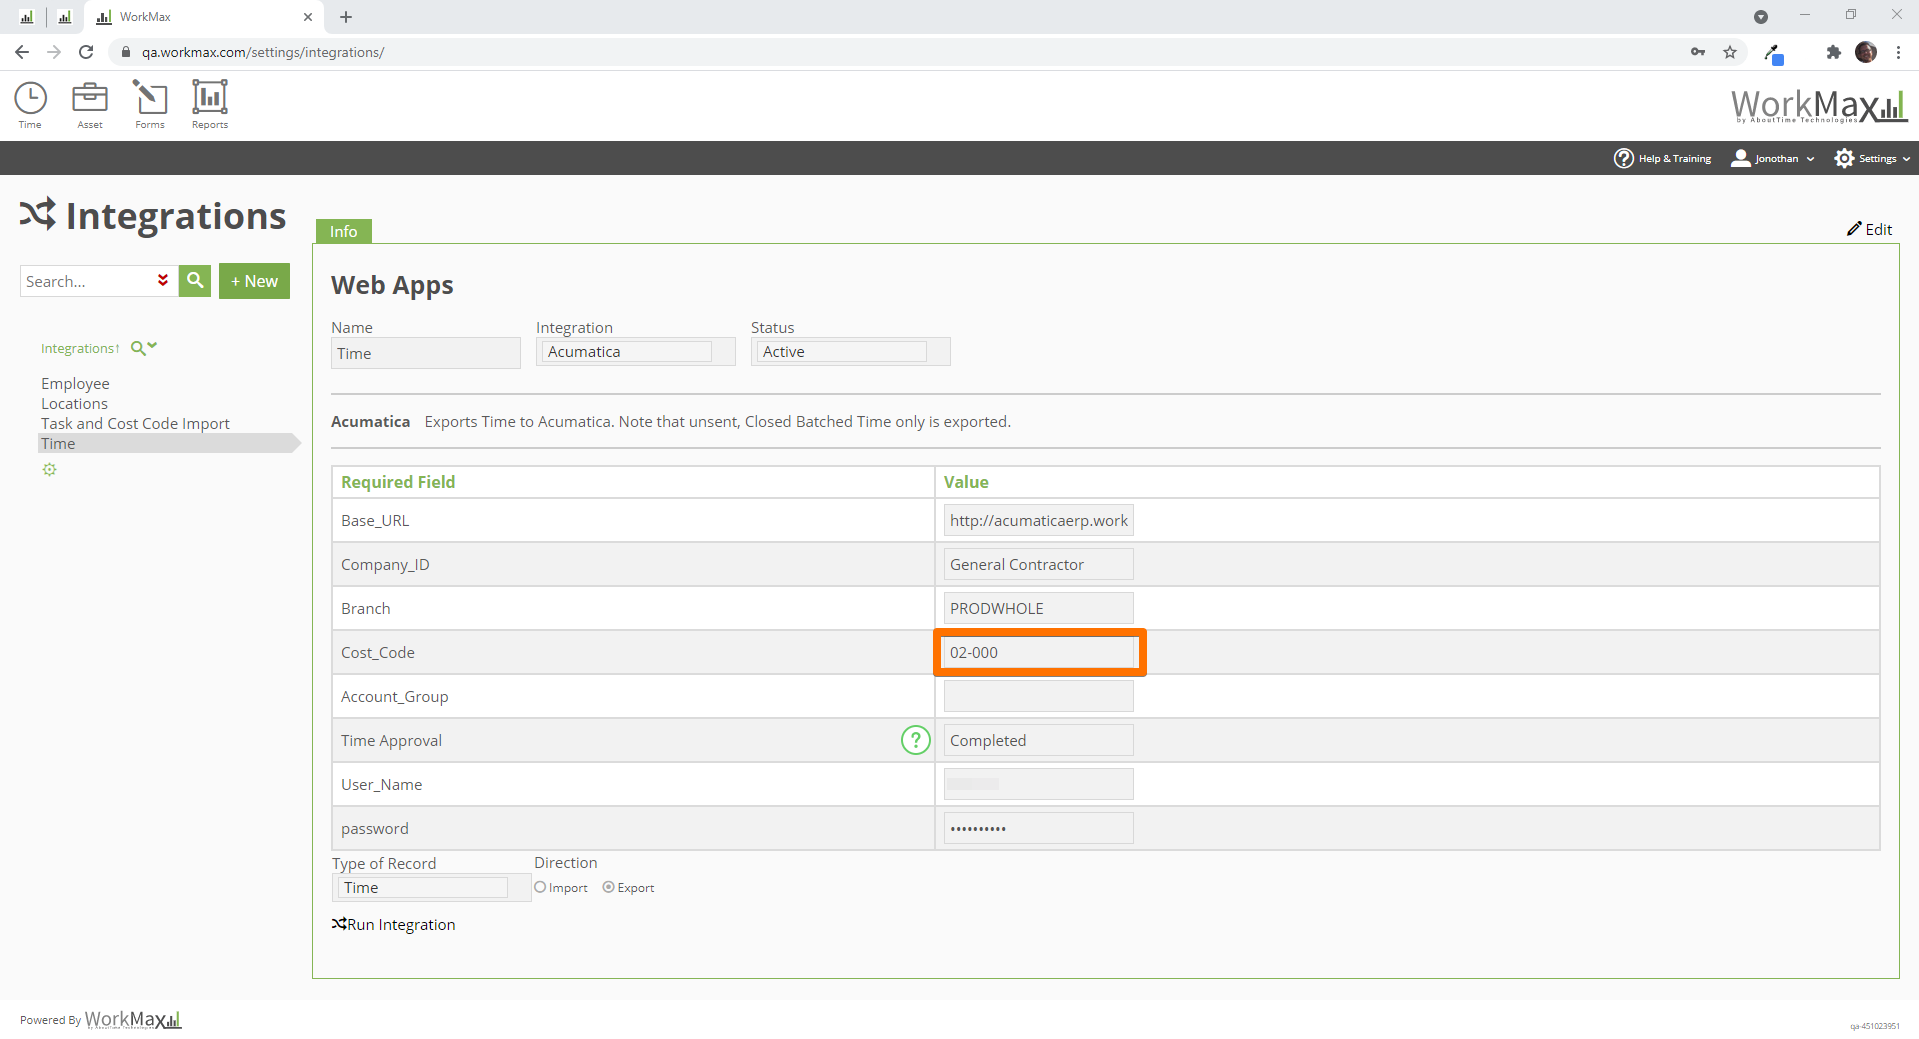Select Employee in the integrations list
This screenshot has width=1919, height=1039.
pos(75,383)
